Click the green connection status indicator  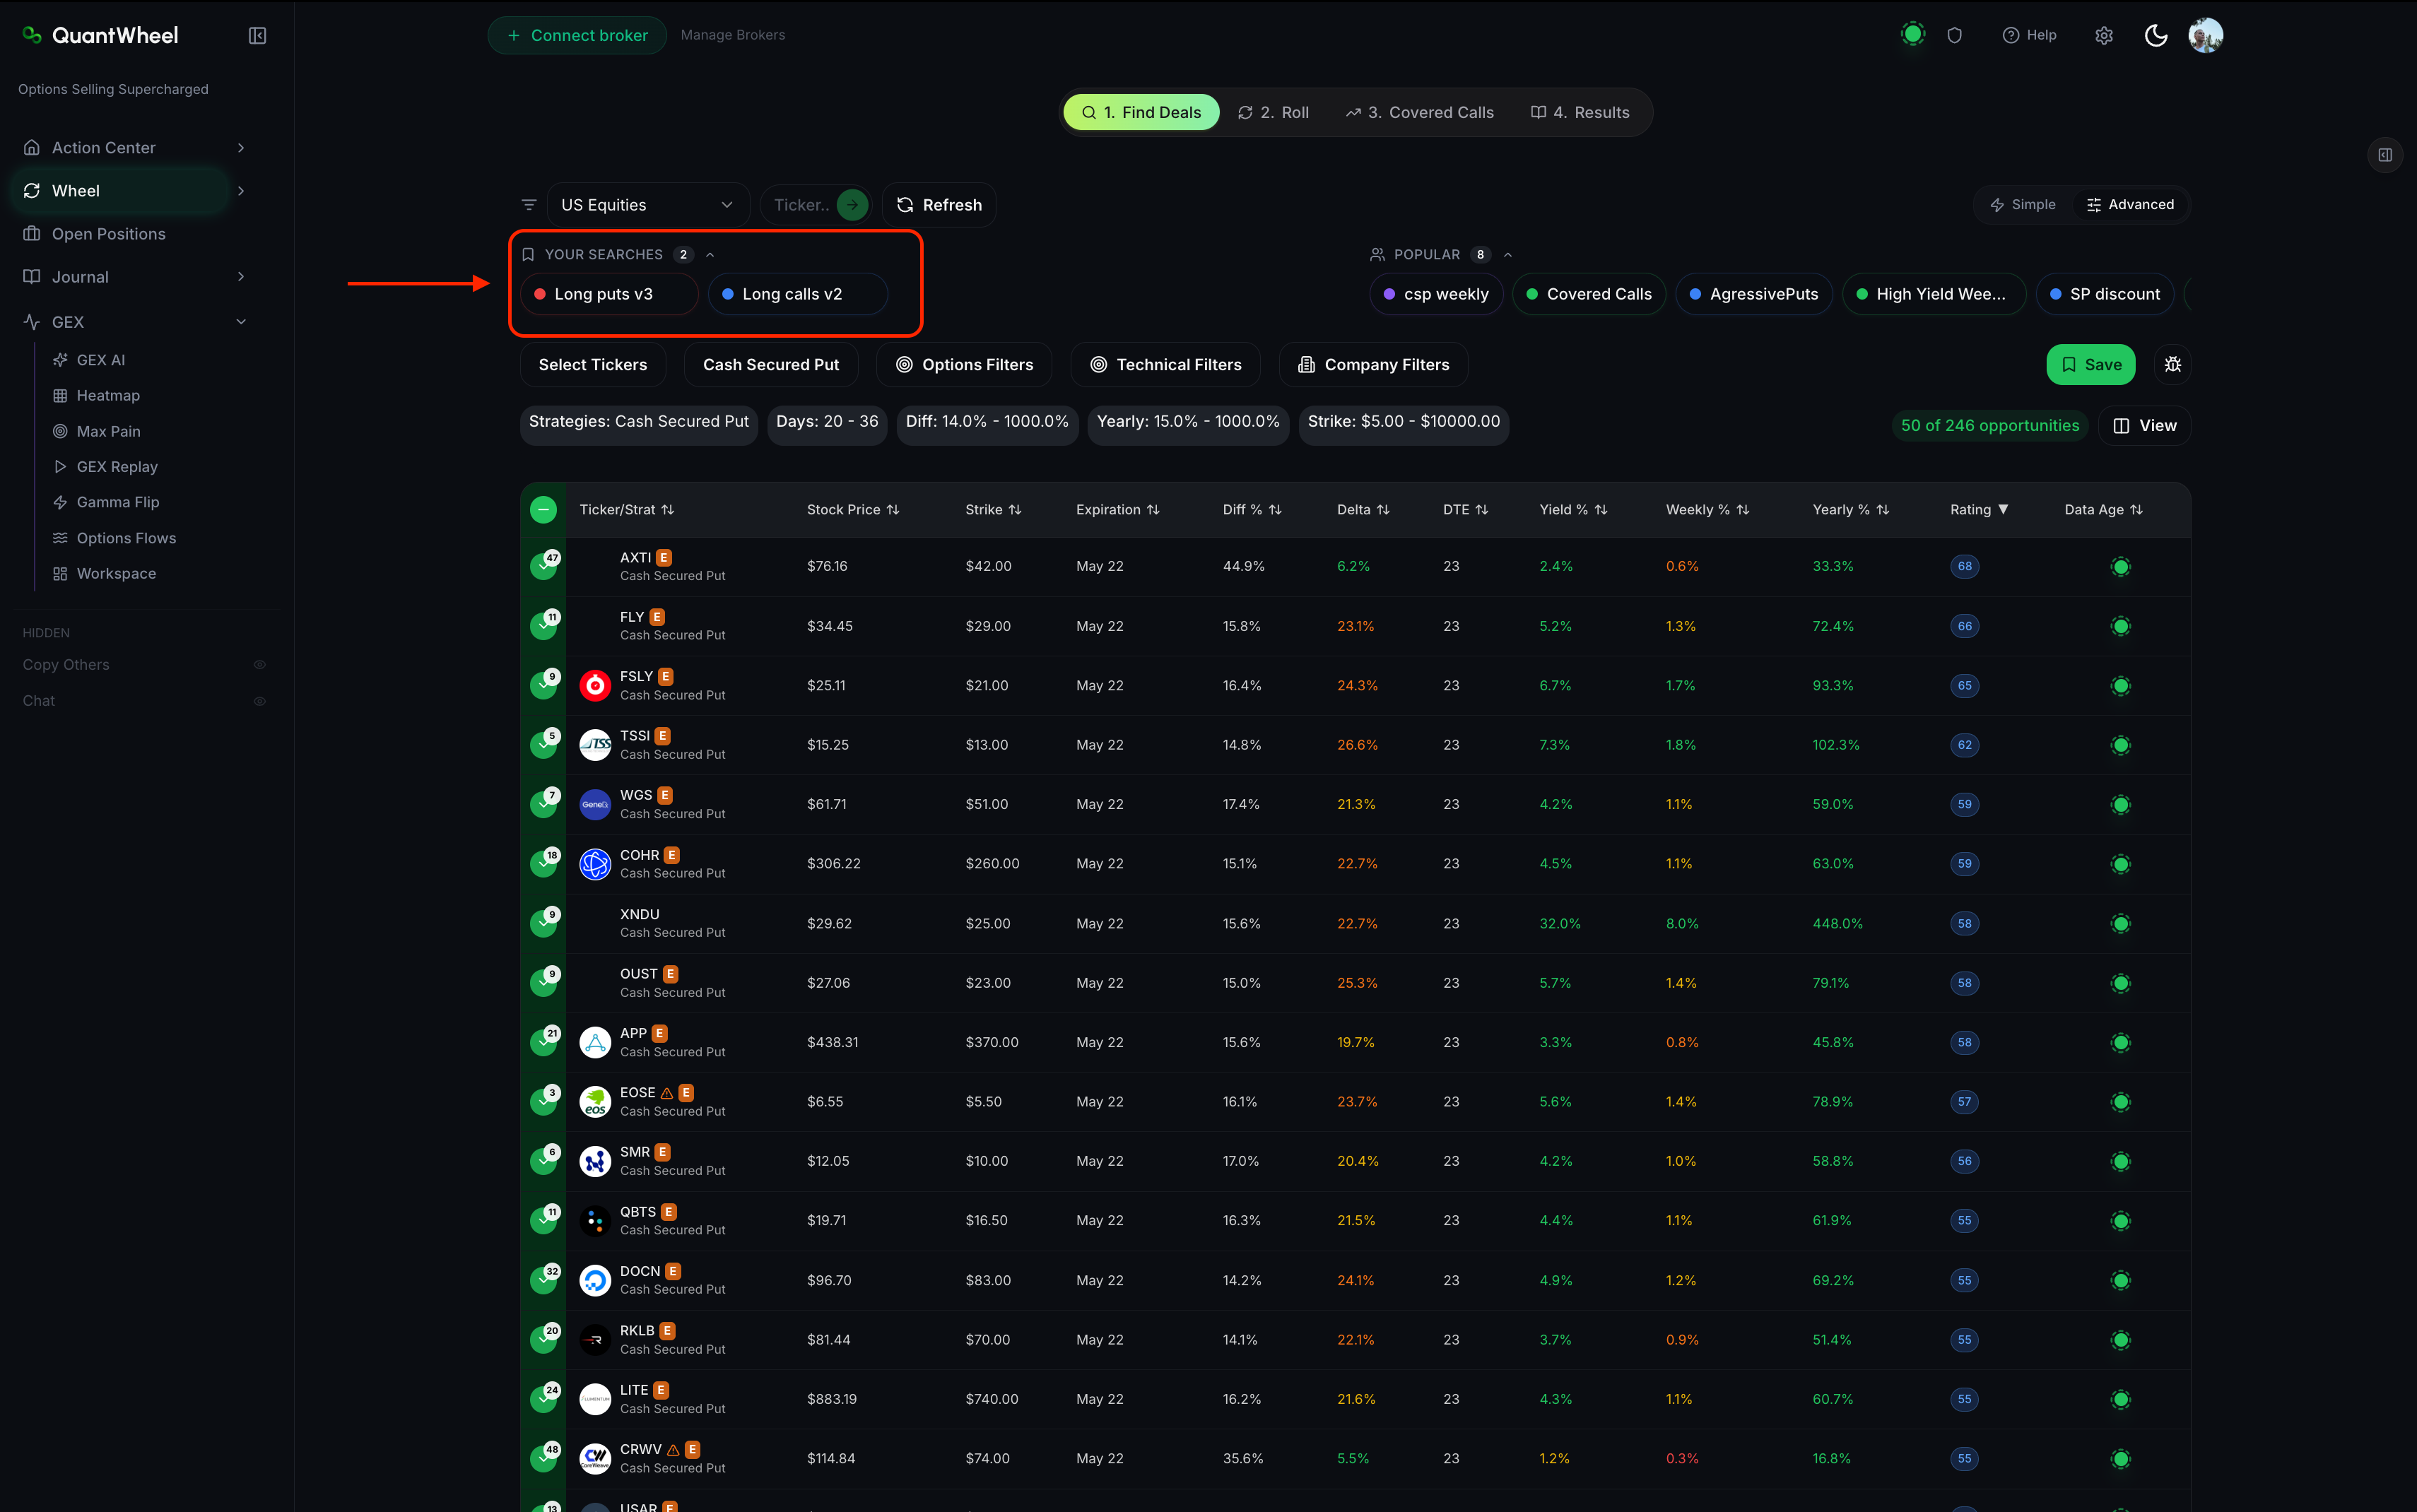click(1912, 35)
